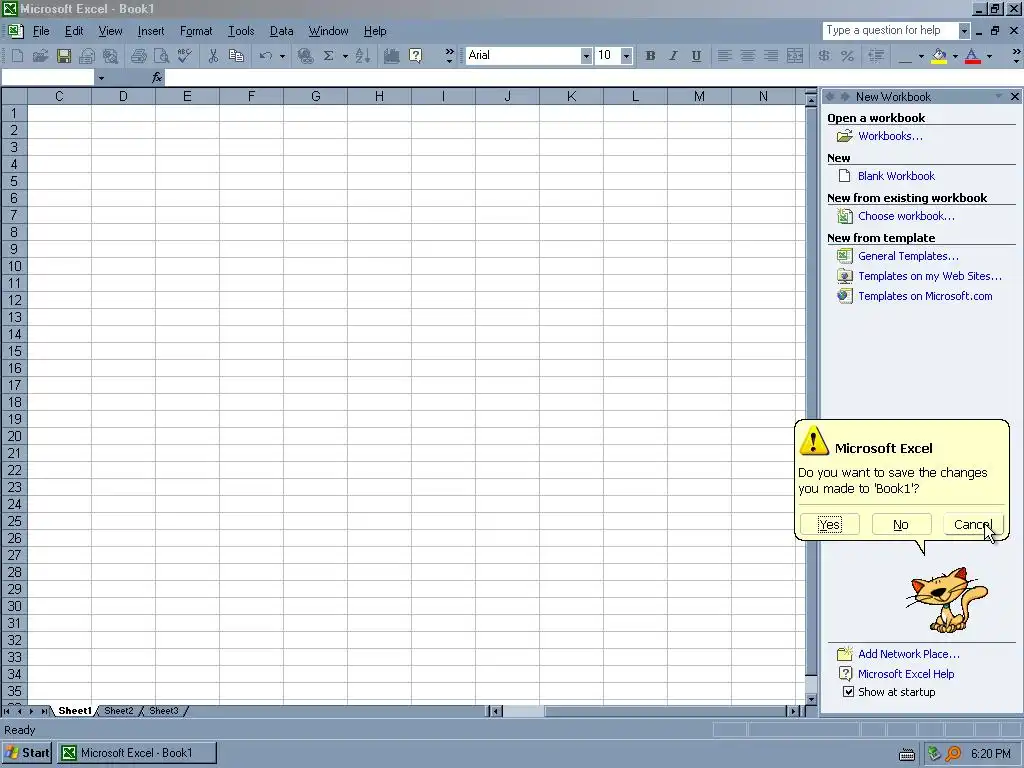Click the Borders toolbar icon

[904, 56]
